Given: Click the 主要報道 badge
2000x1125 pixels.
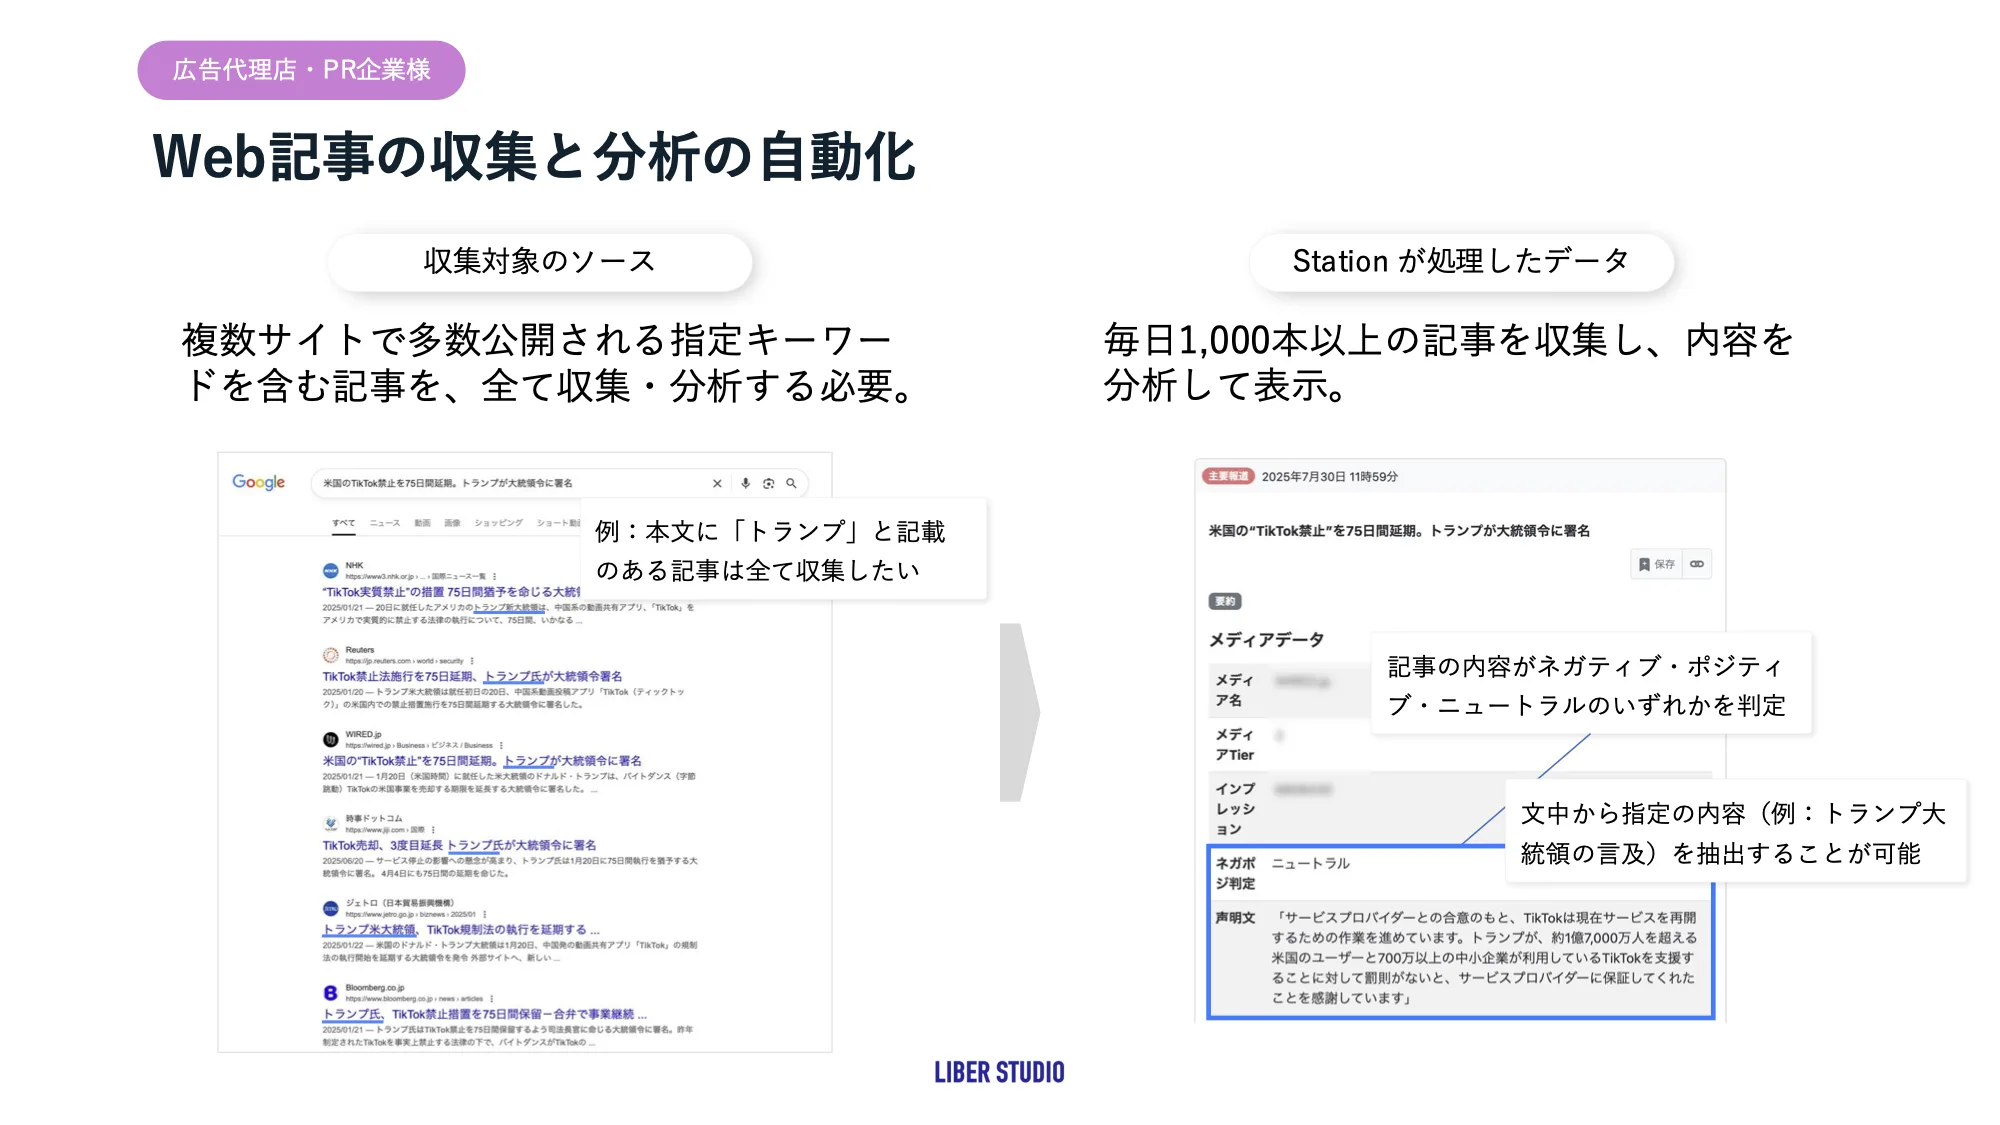Looking at the screenshot, I should coord(1231,476).
